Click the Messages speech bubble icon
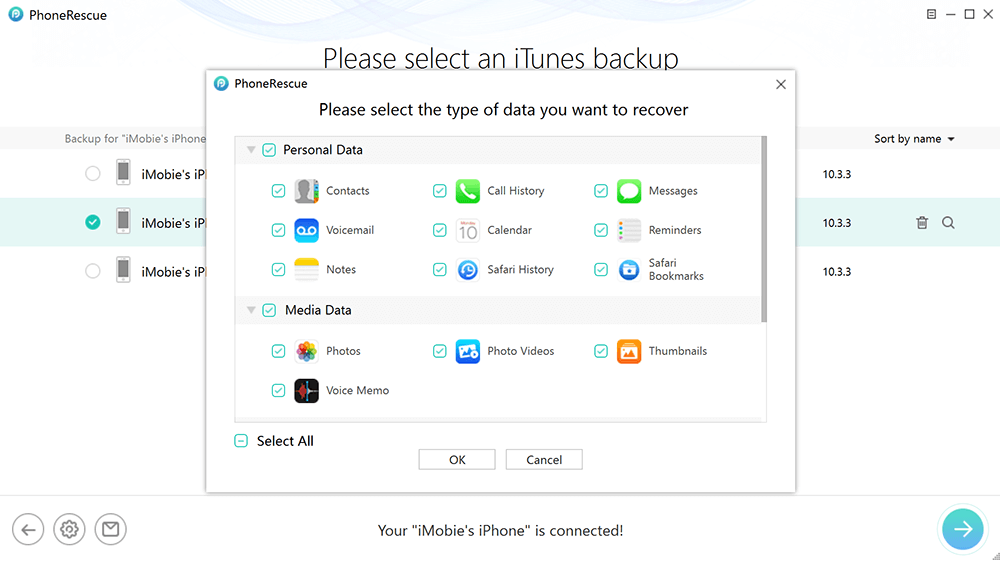Screen dimensions: 1000x562 point(629,191)
